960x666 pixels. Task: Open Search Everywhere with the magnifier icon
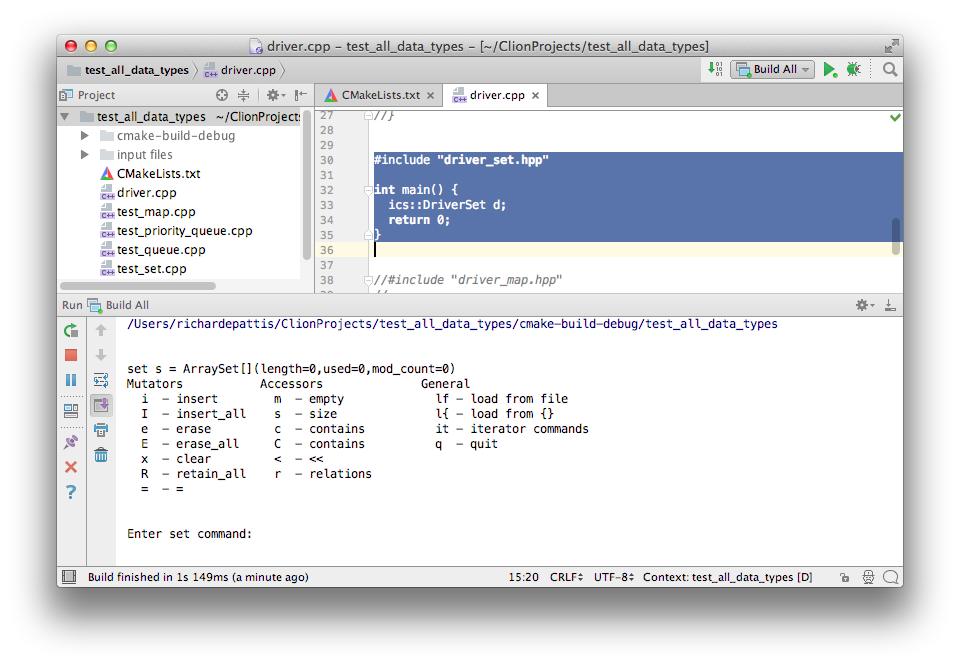click(x=890, y=69)
